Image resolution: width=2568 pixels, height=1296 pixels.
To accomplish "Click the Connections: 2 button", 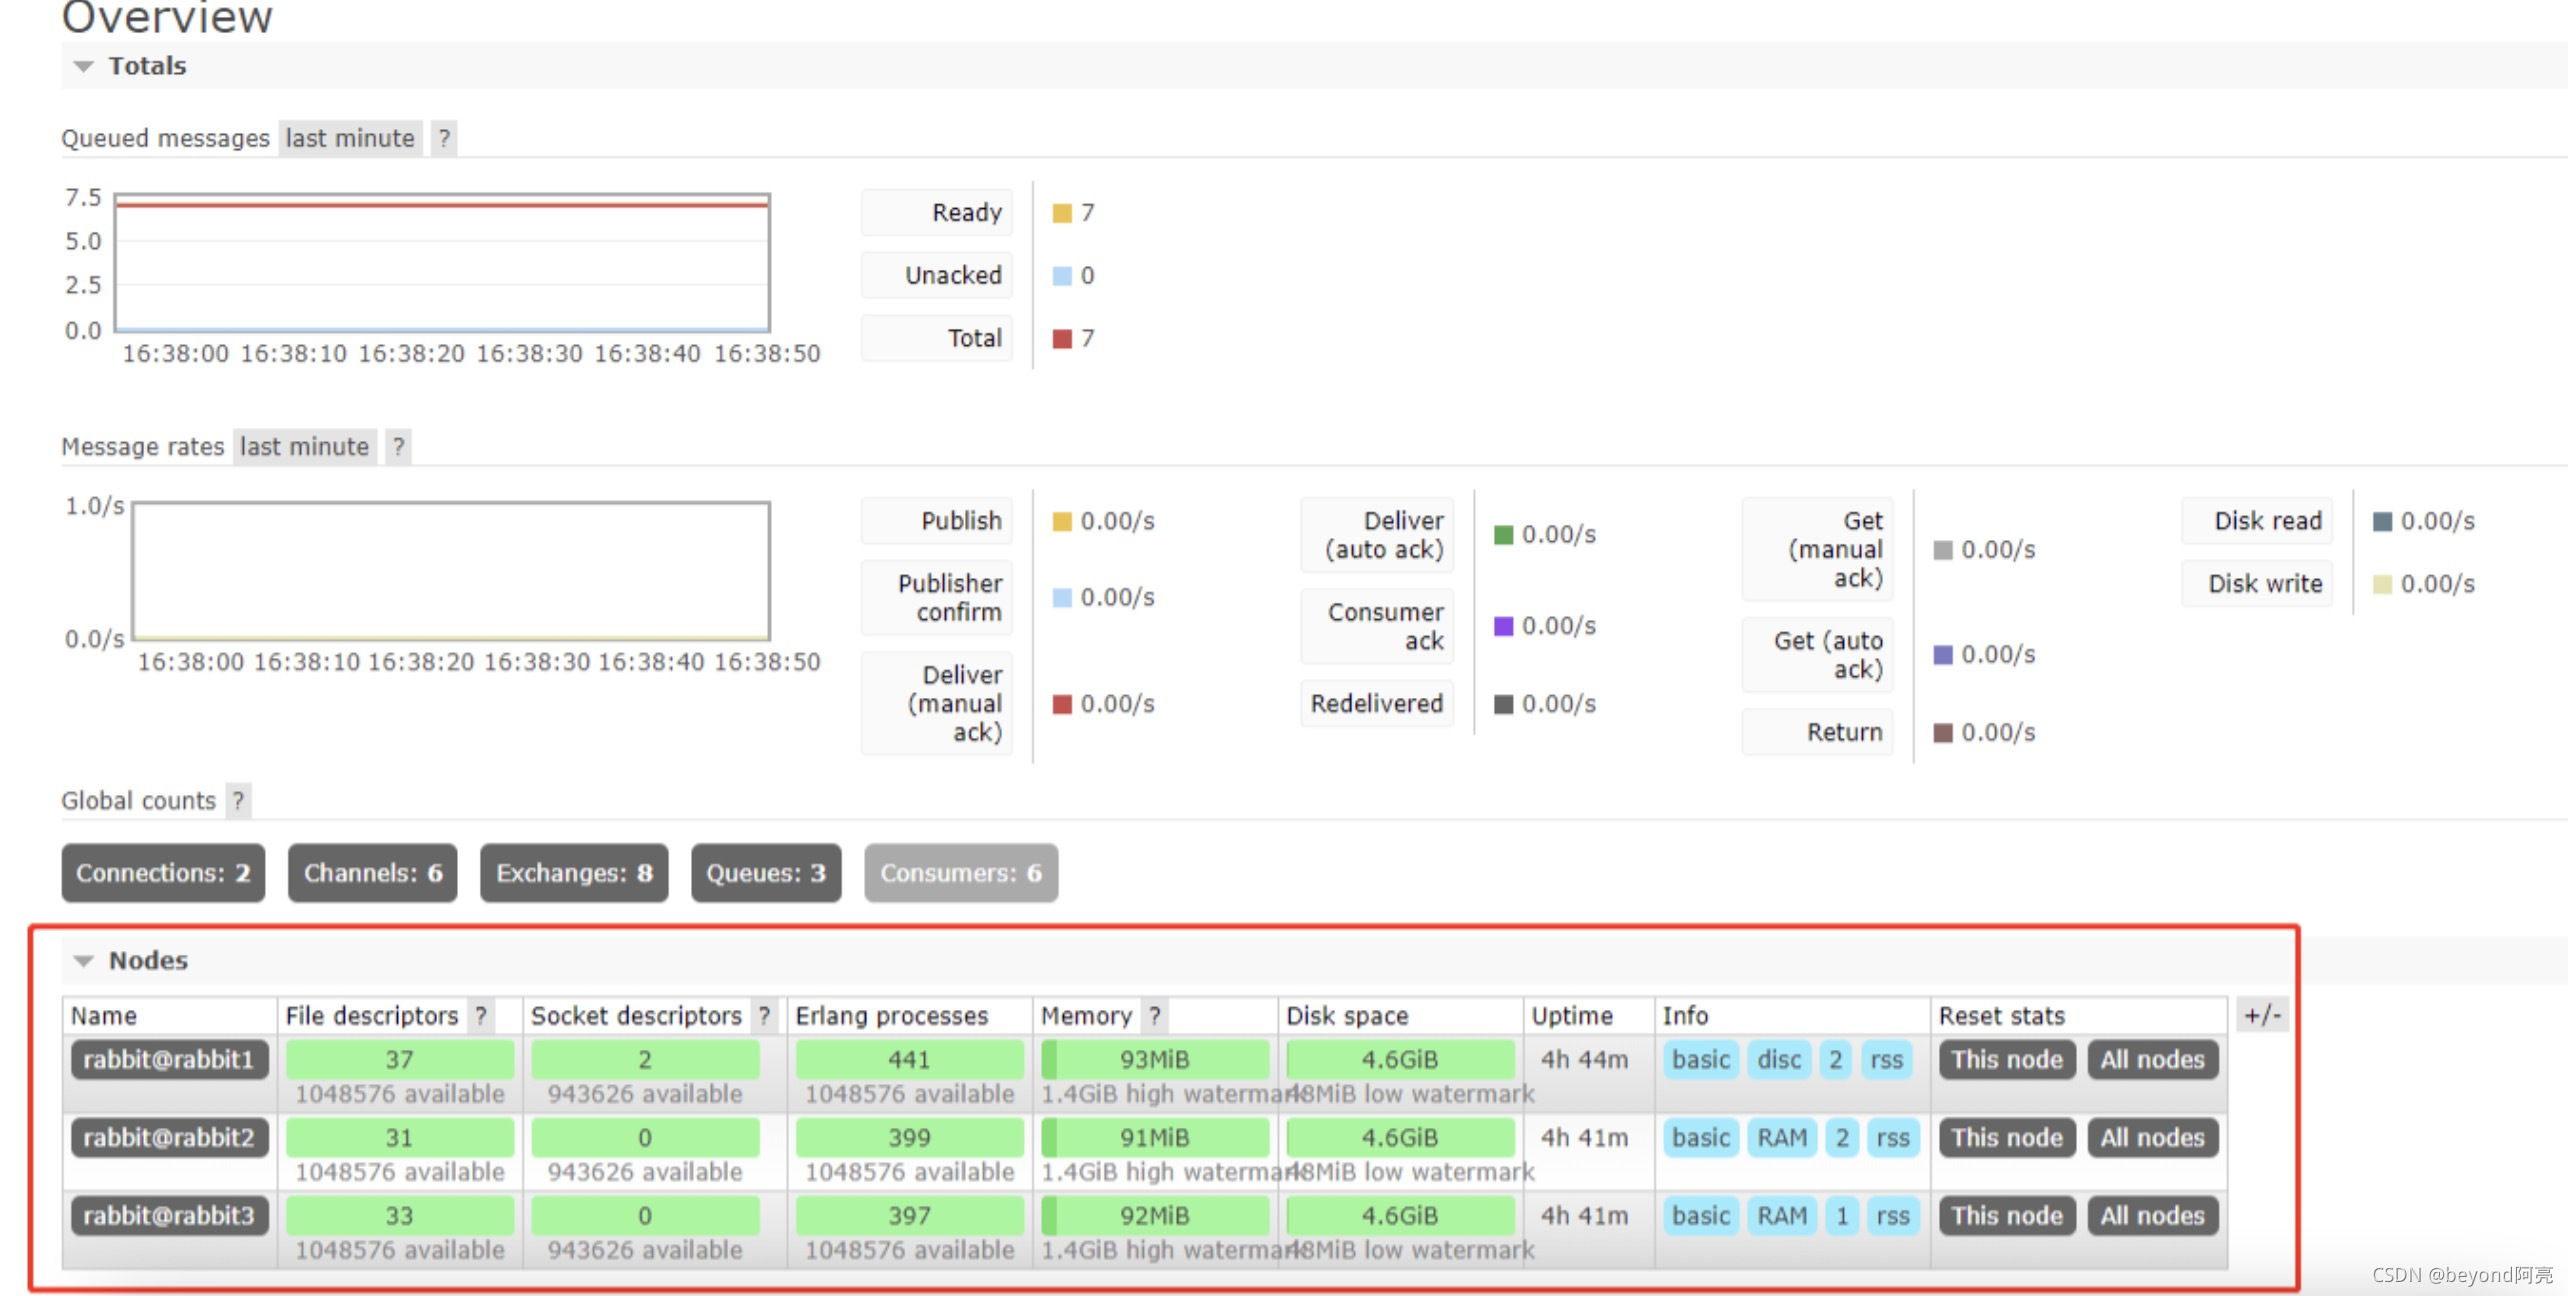I will [x=163, y=873].
